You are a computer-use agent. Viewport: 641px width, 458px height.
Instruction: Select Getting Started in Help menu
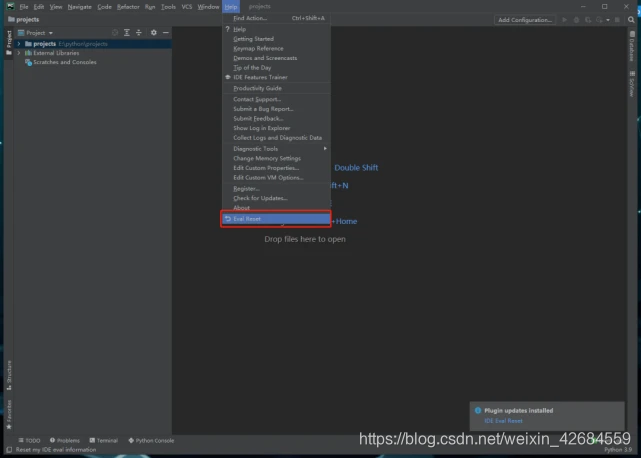[276, 39]
